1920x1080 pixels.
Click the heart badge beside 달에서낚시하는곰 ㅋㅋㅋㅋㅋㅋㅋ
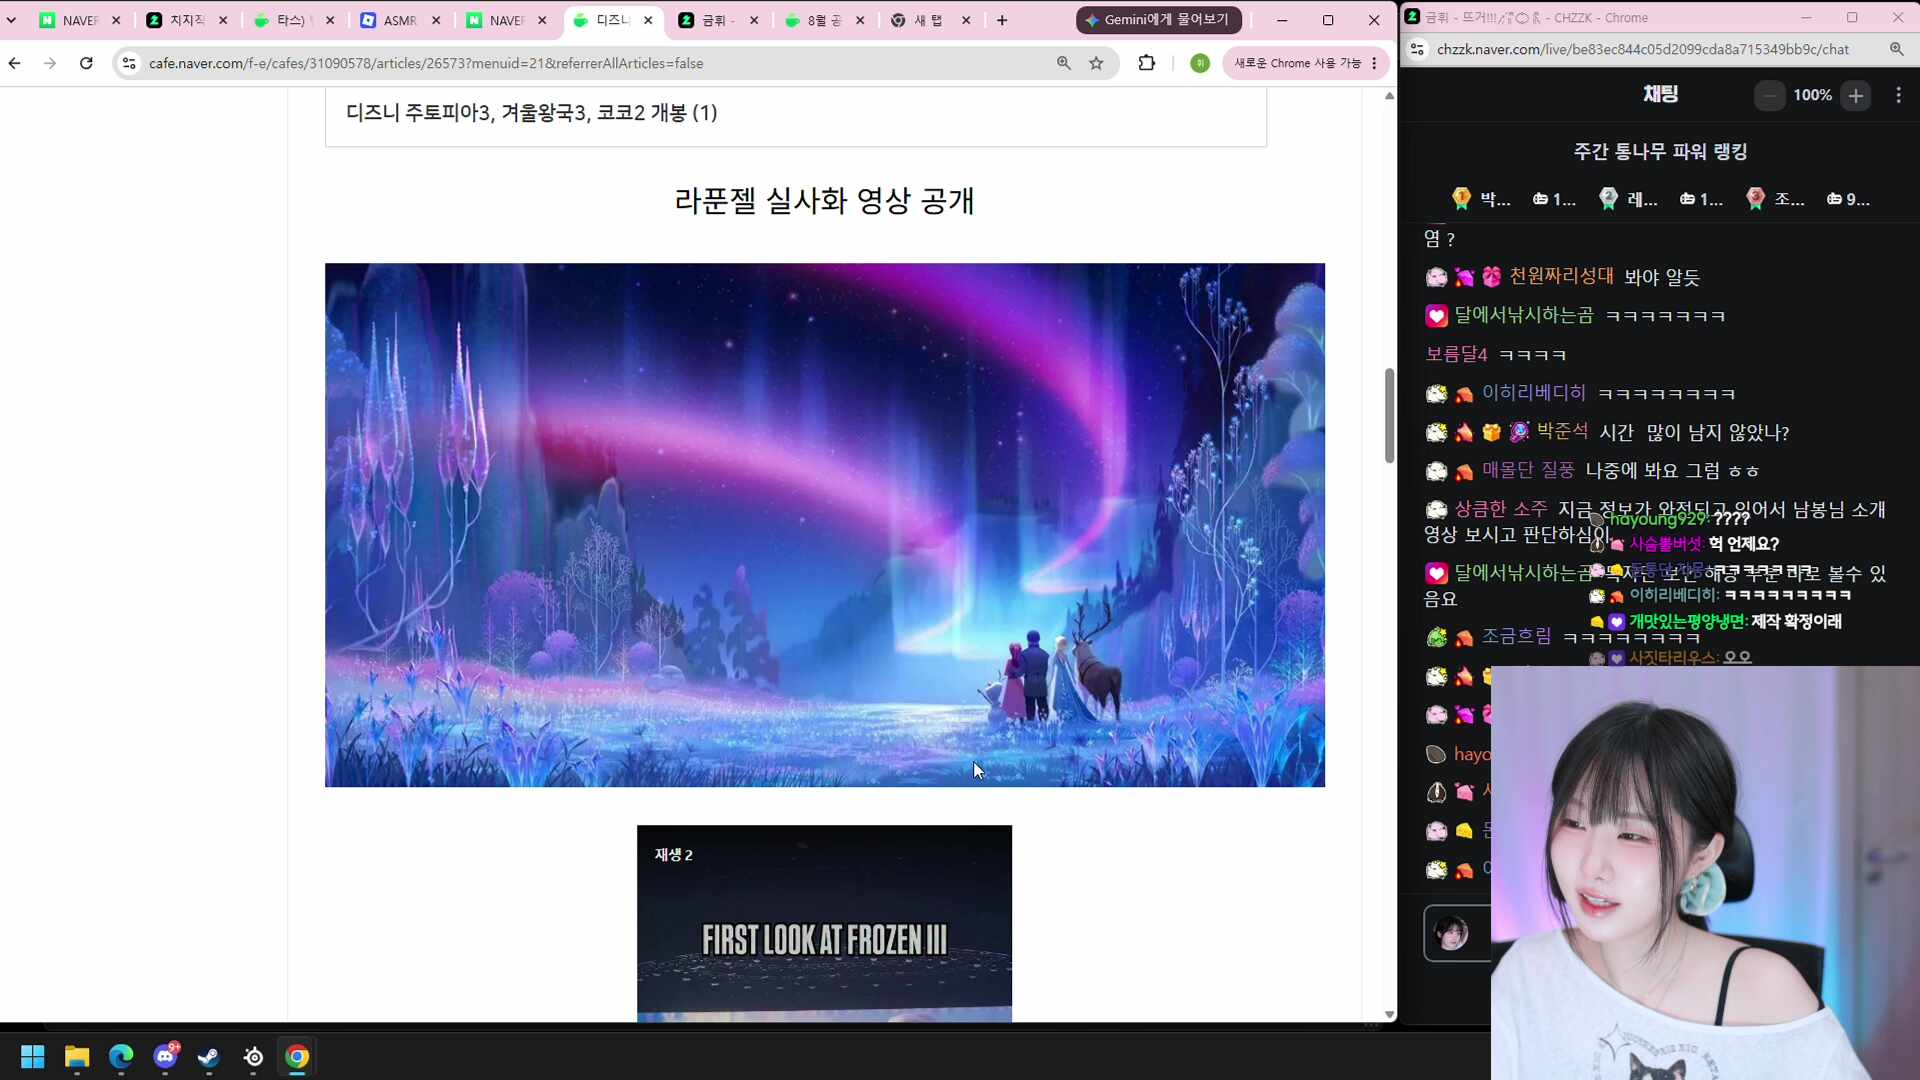coord(1436,316)
